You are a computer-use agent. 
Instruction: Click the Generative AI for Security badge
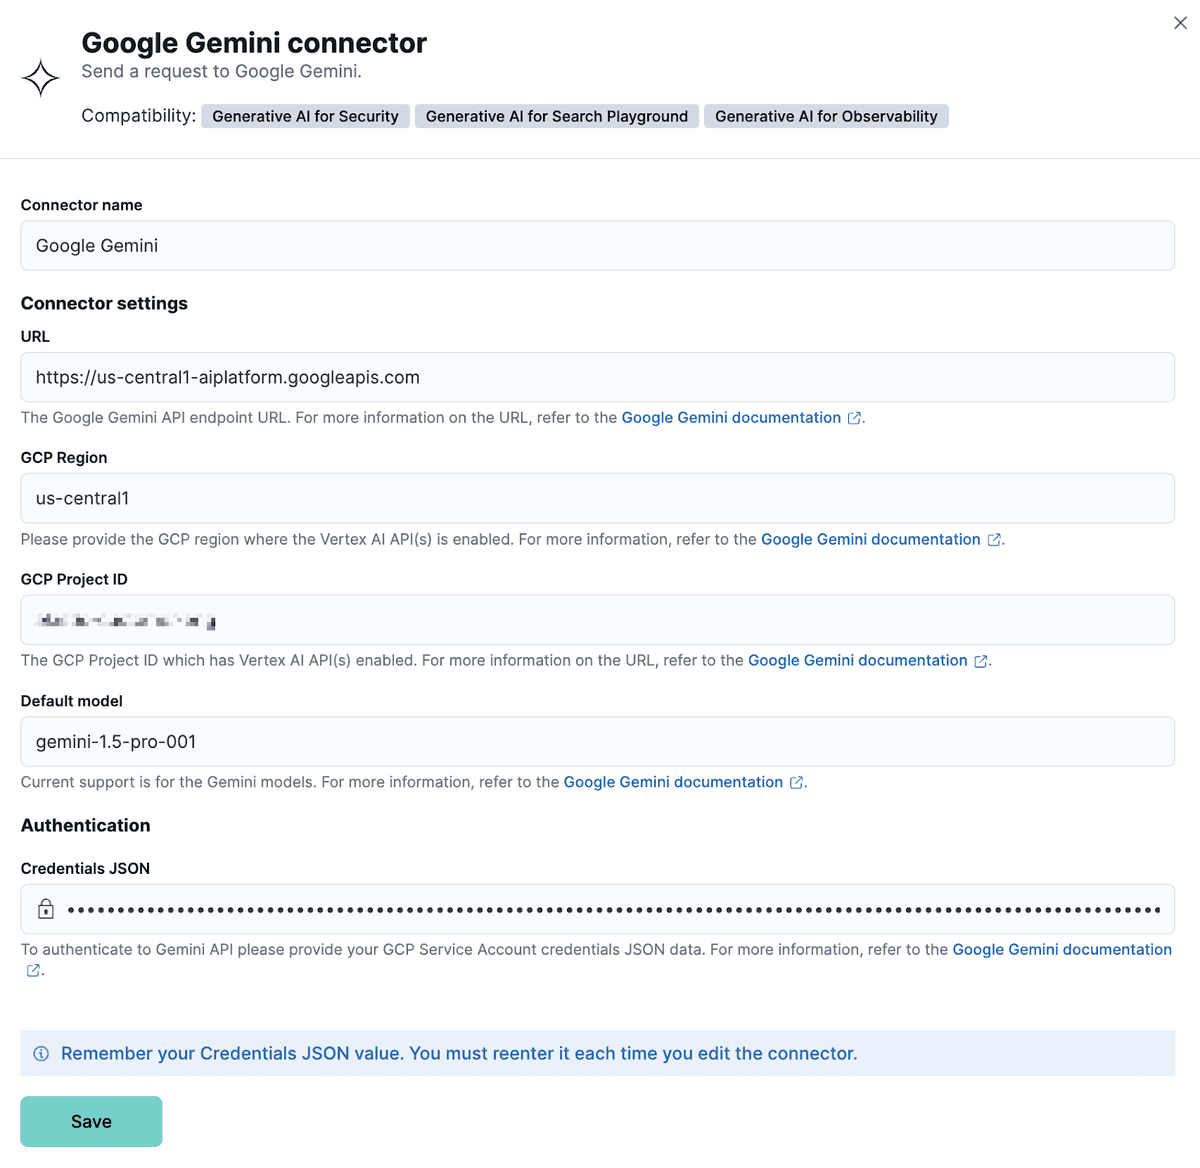tap(305, 116)
